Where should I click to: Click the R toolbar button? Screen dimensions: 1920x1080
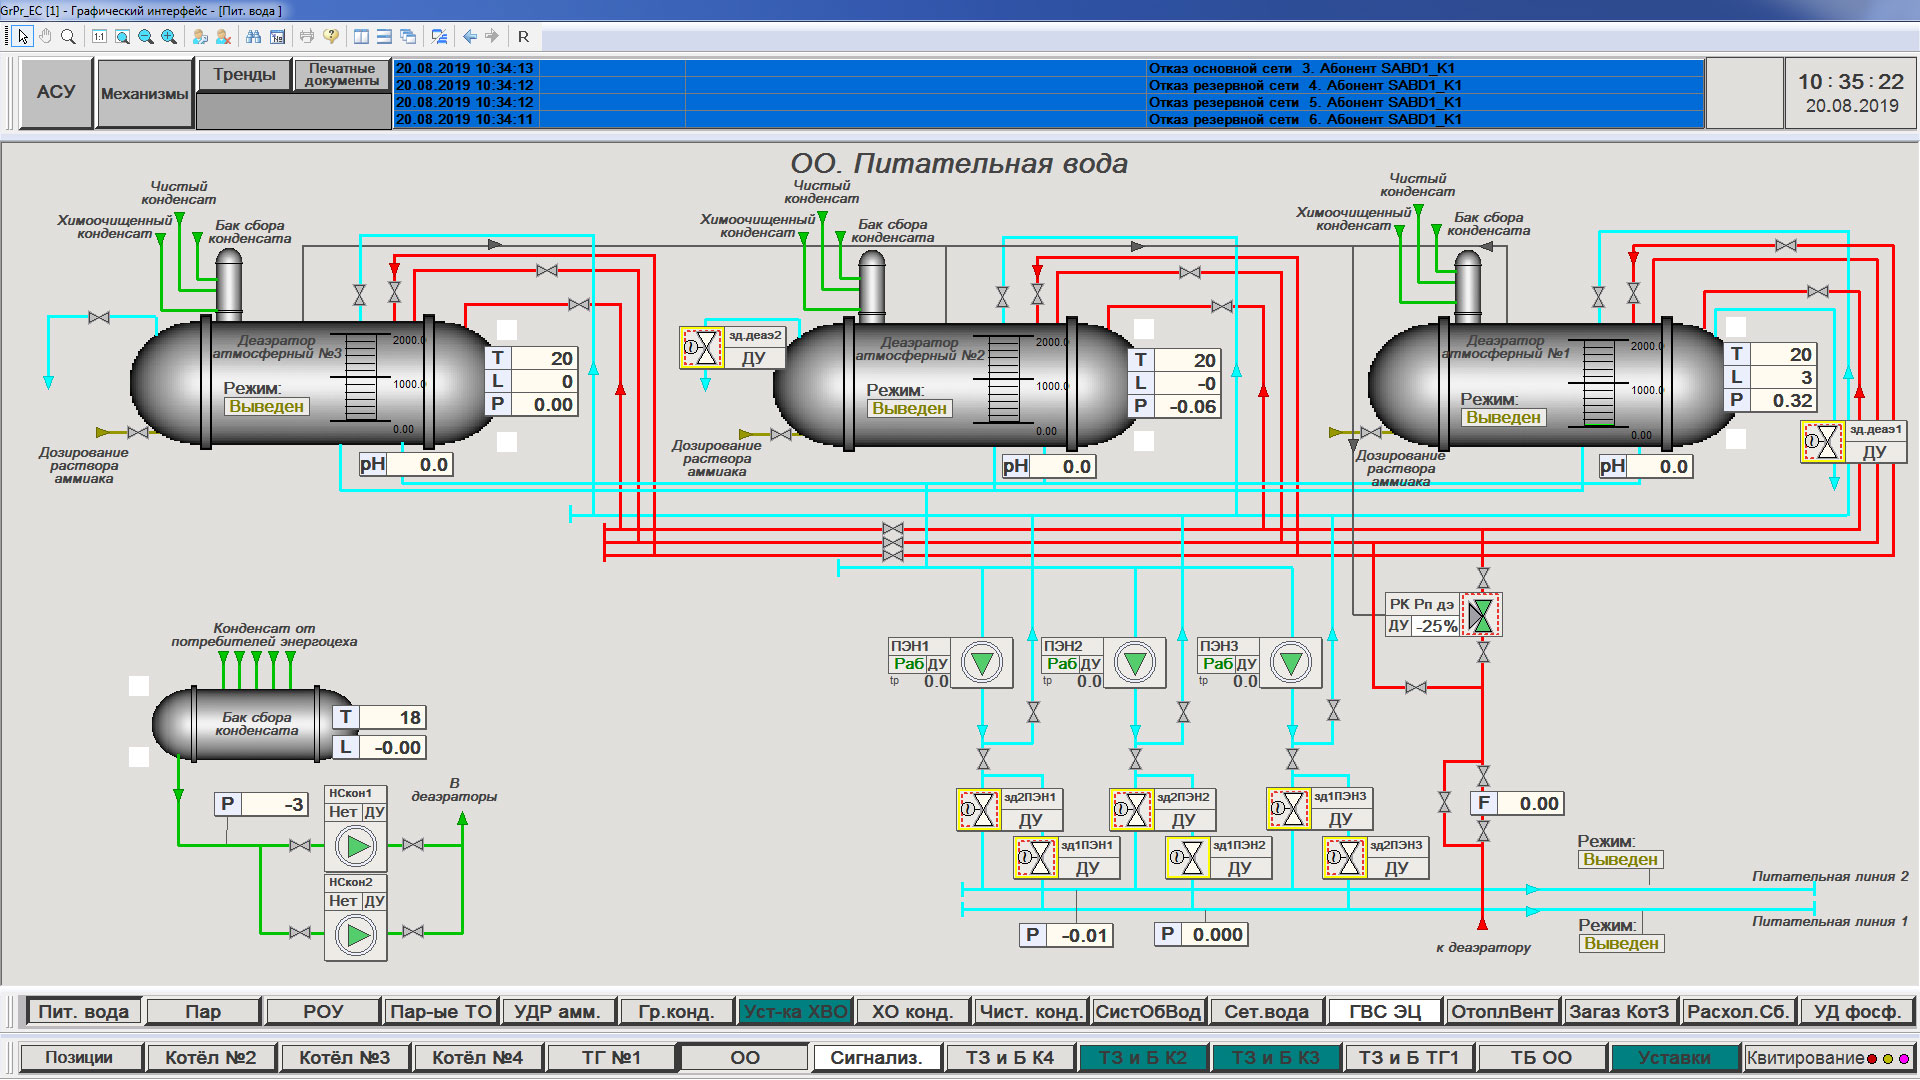point(523,37)
